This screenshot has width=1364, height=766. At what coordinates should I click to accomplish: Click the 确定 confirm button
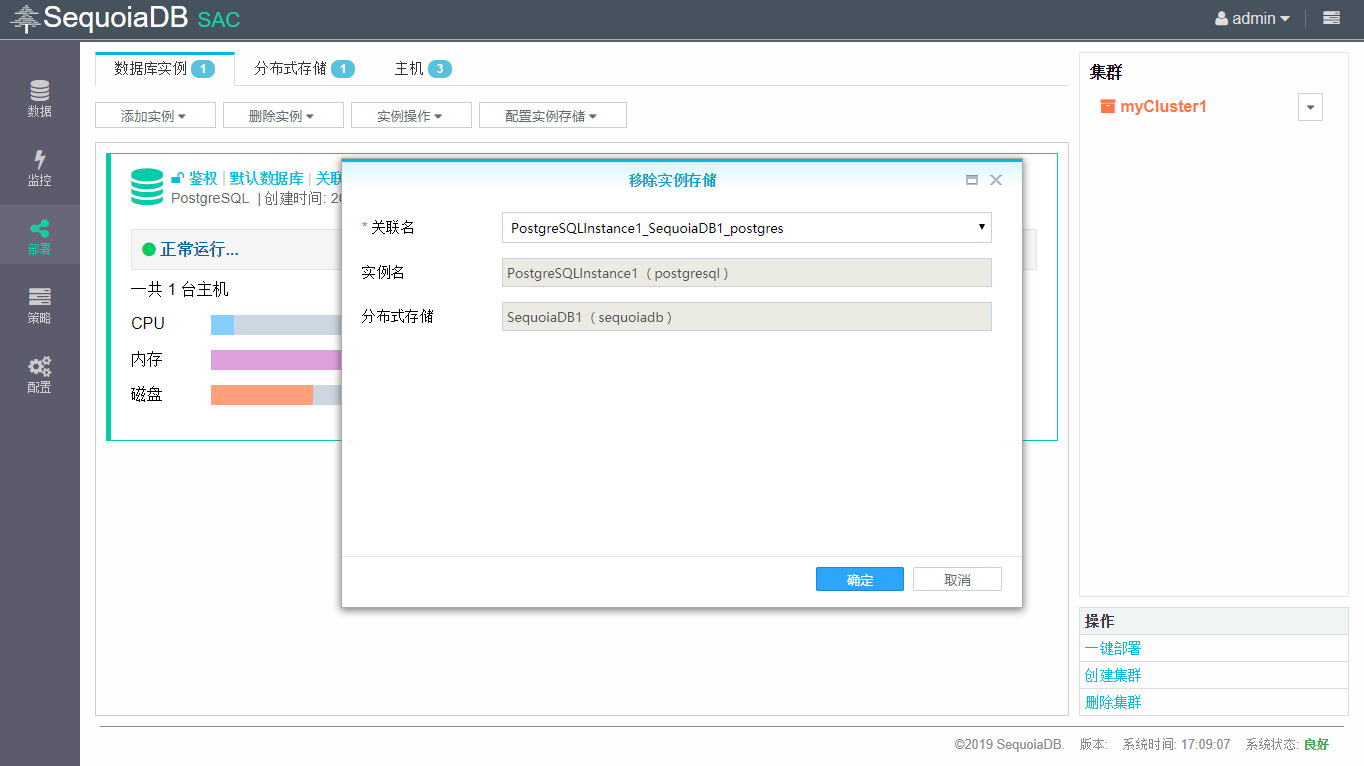pos(859,580)
